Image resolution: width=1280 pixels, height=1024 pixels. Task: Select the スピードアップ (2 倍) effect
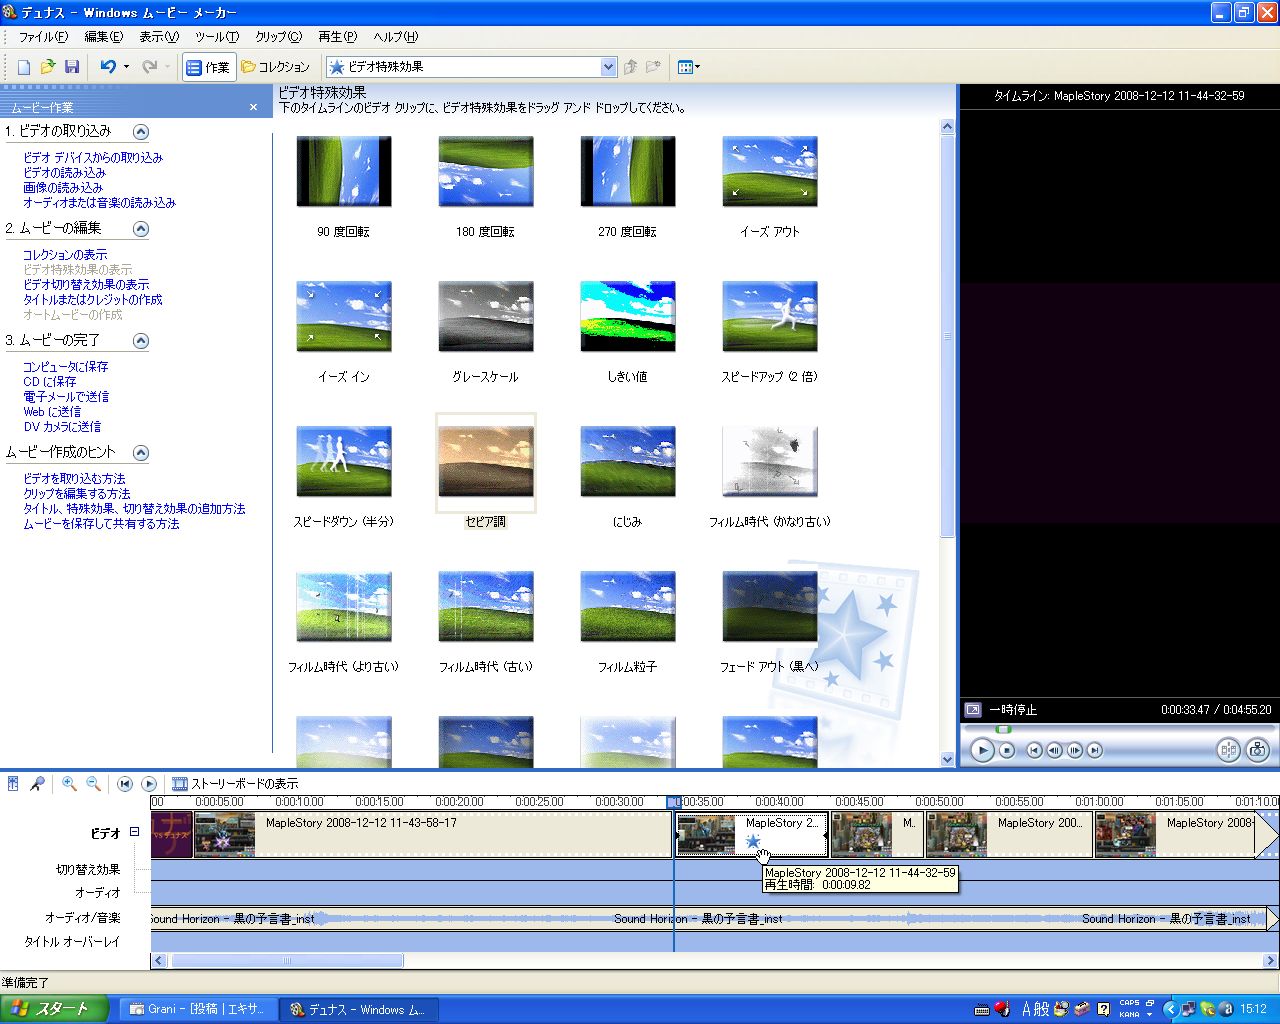point(770,317)
